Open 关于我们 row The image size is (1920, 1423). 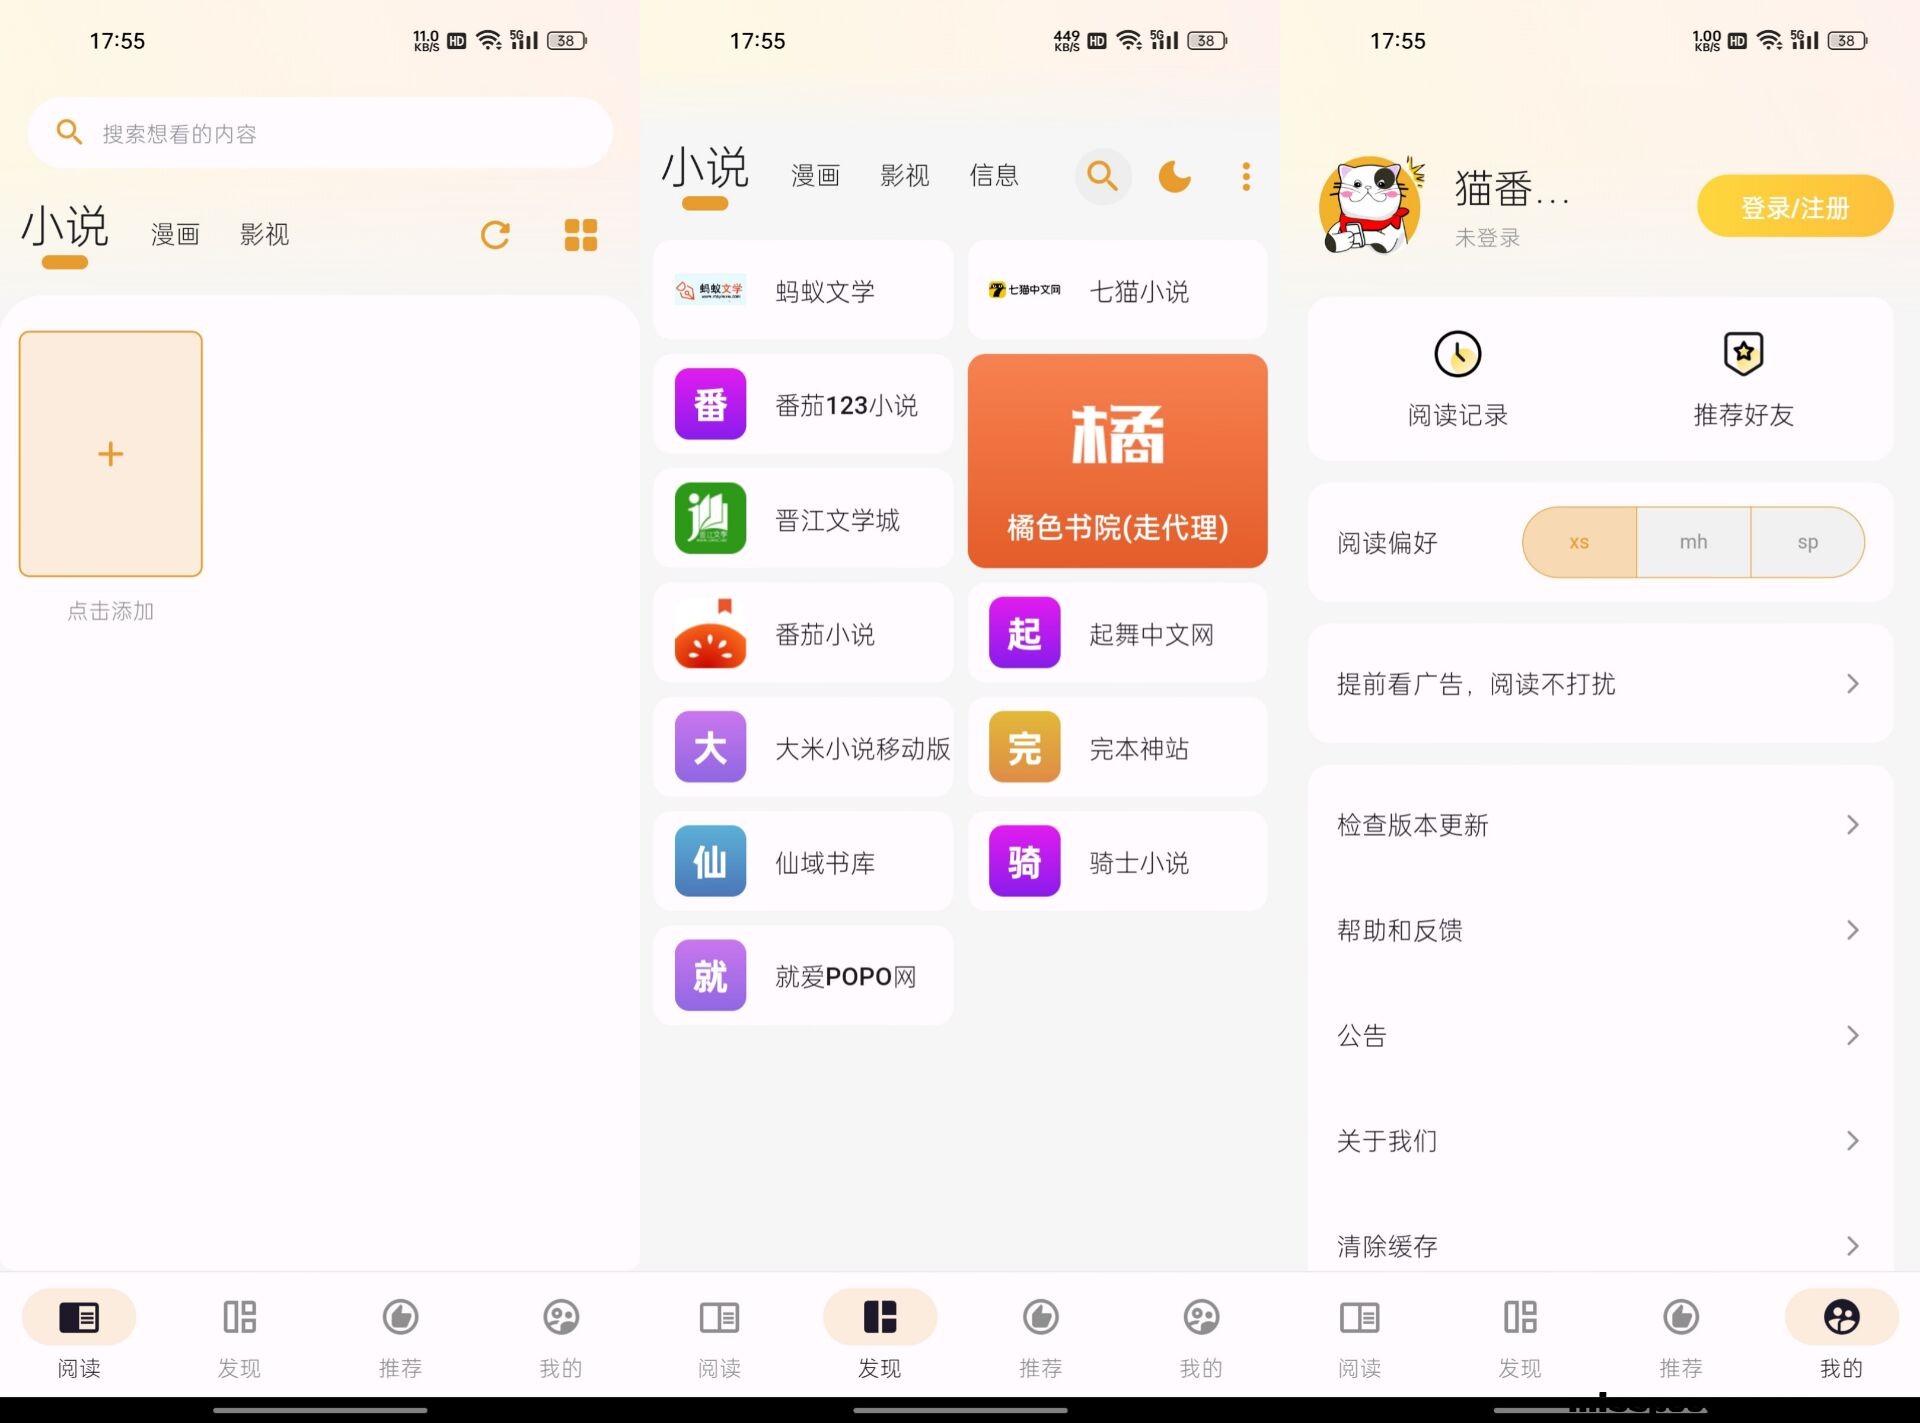1600,1141
